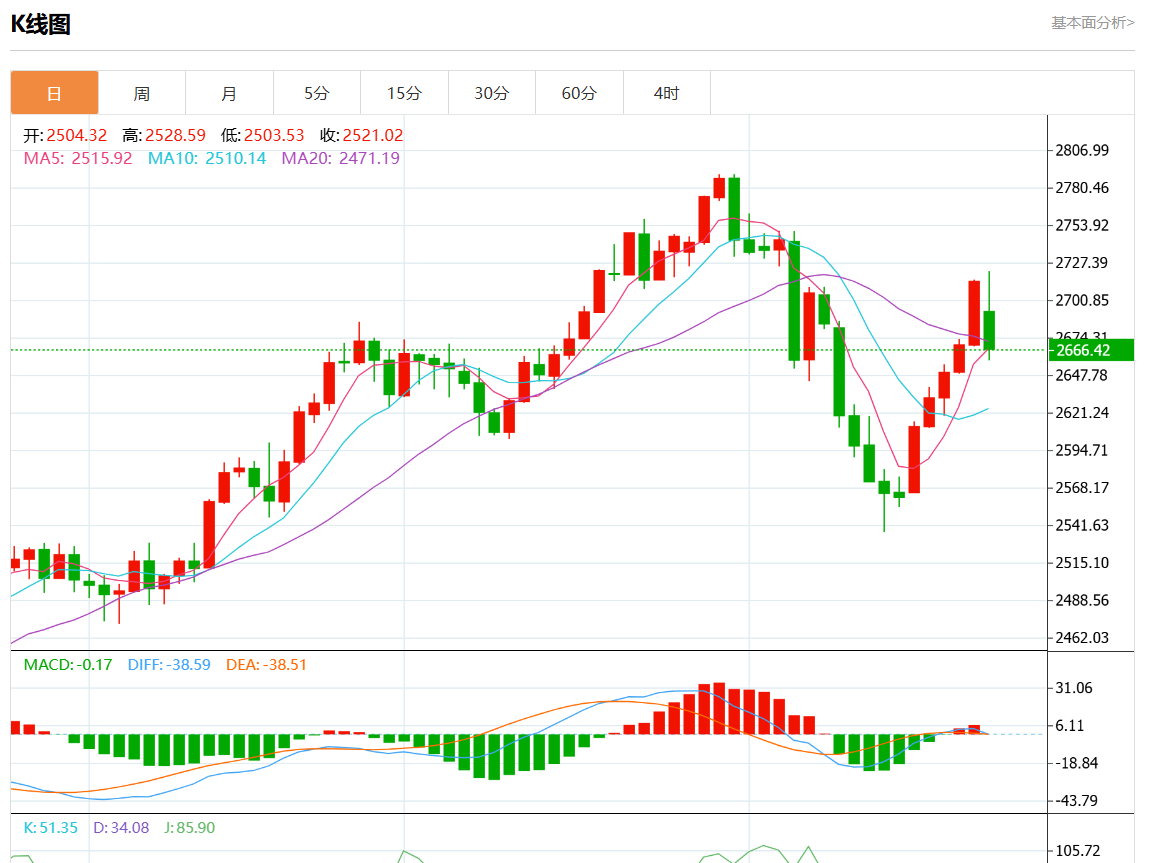Click the 2727.39 price axis label
The image size is (1152, 863).
coord(1082,263)
